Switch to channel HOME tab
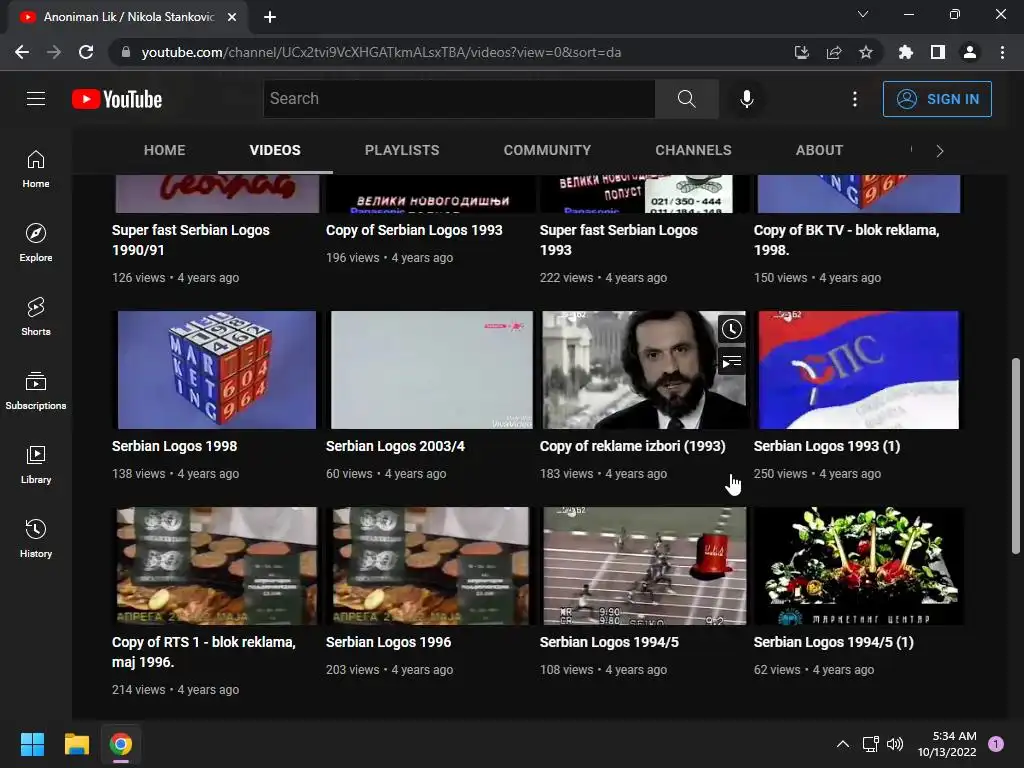The height and width of the screenshot is (768, 1024). (x=165, y=150)
